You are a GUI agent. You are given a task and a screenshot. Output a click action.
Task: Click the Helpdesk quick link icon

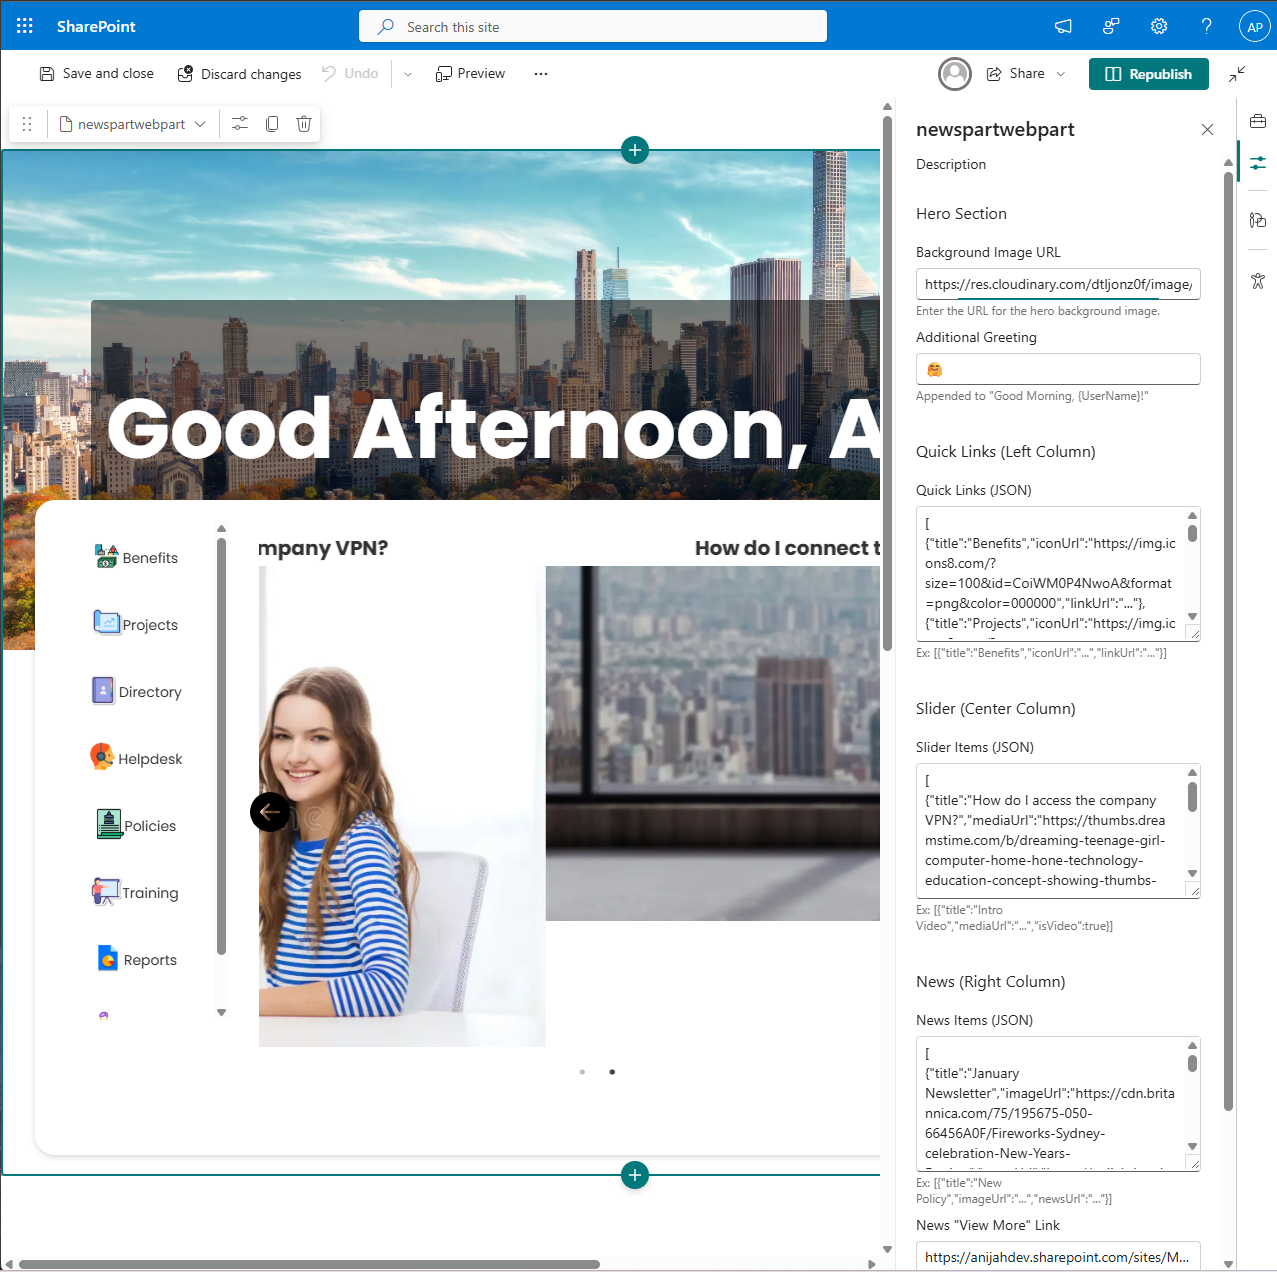102,757
